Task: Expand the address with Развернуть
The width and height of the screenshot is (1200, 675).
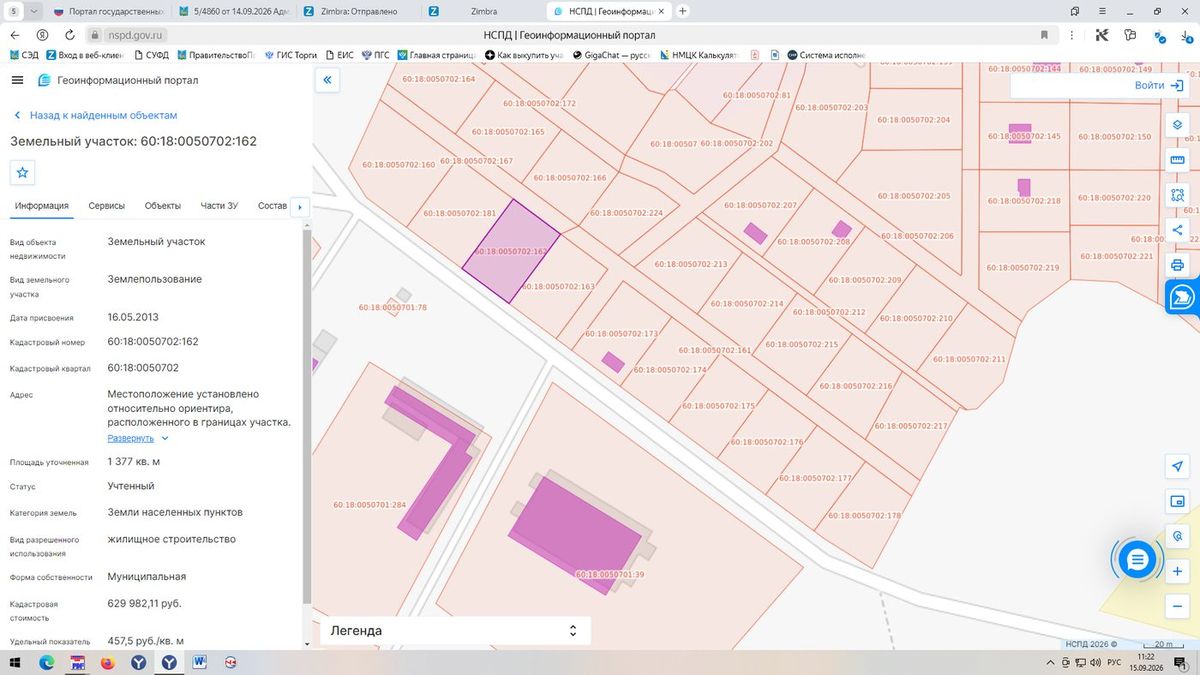Action: pyautogui.click(x=138, y=438)
